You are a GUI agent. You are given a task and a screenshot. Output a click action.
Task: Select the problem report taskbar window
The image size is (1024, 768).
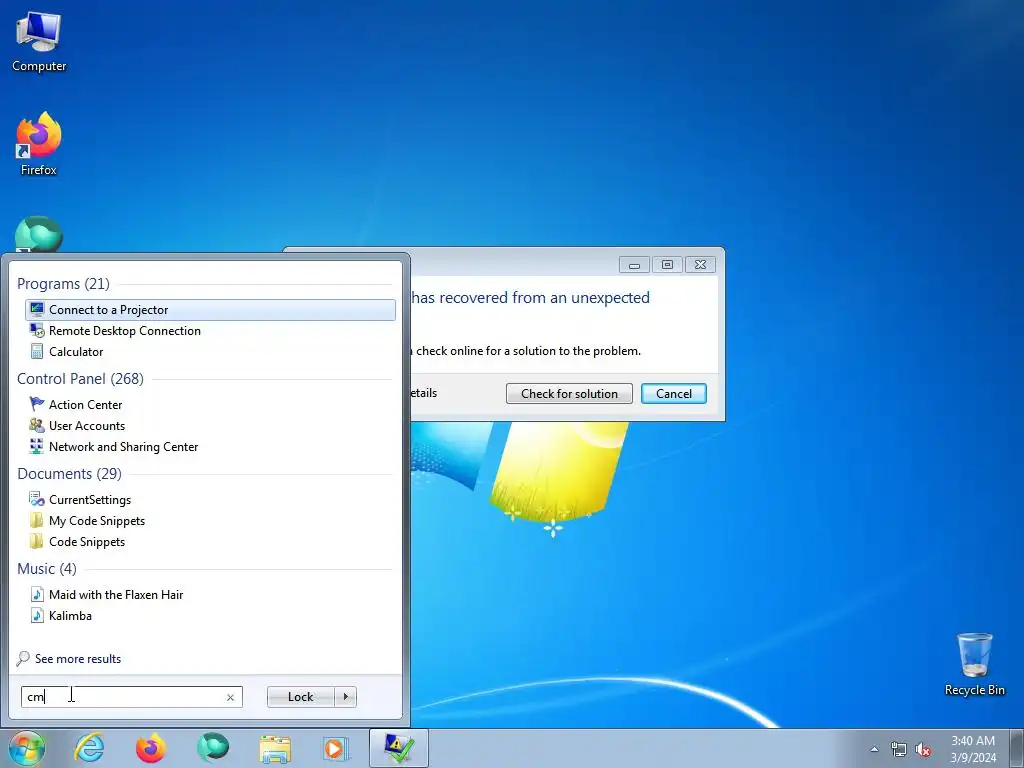click(x=398, y=748)
